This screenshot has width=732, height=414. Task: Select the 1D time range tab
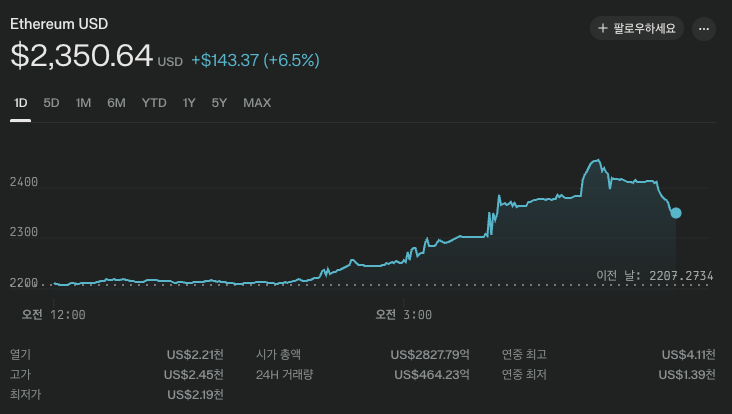(x=21, y=103)
